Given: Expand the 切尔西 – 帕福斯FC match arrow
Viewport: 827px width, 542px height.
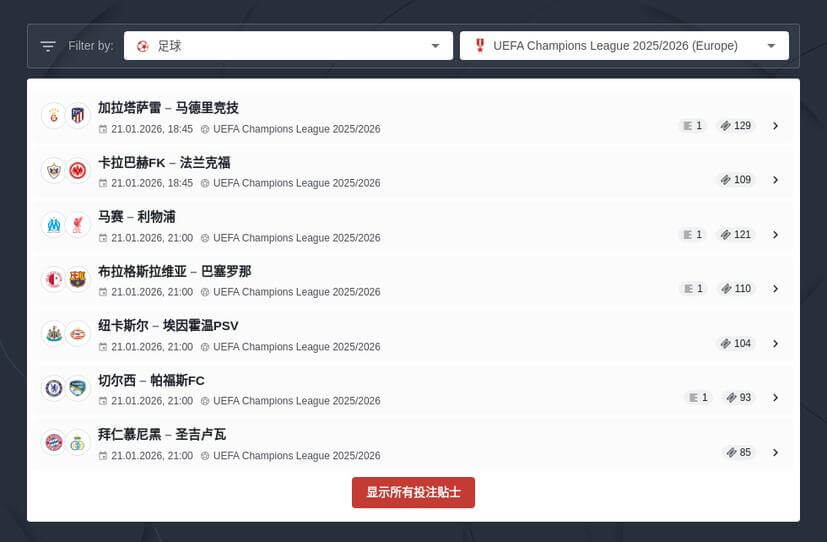Looking at the screenshot, I should coord(775,398).
